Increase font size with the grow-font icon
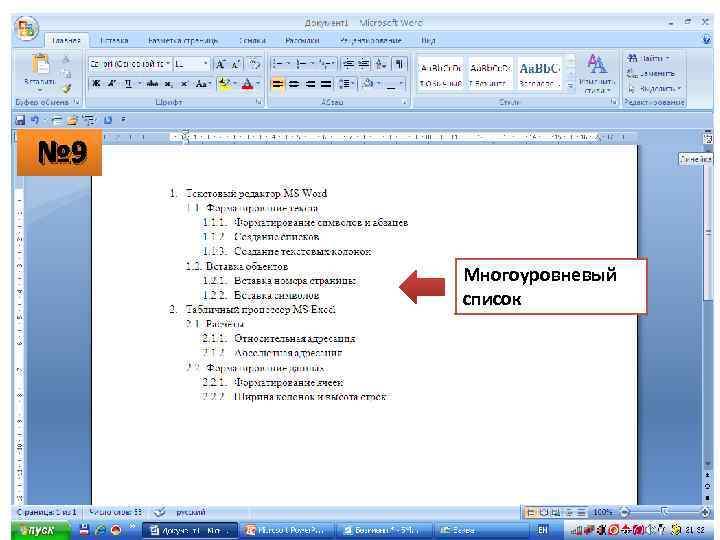This screenshot has height=540, width=720. click(221, 64)
